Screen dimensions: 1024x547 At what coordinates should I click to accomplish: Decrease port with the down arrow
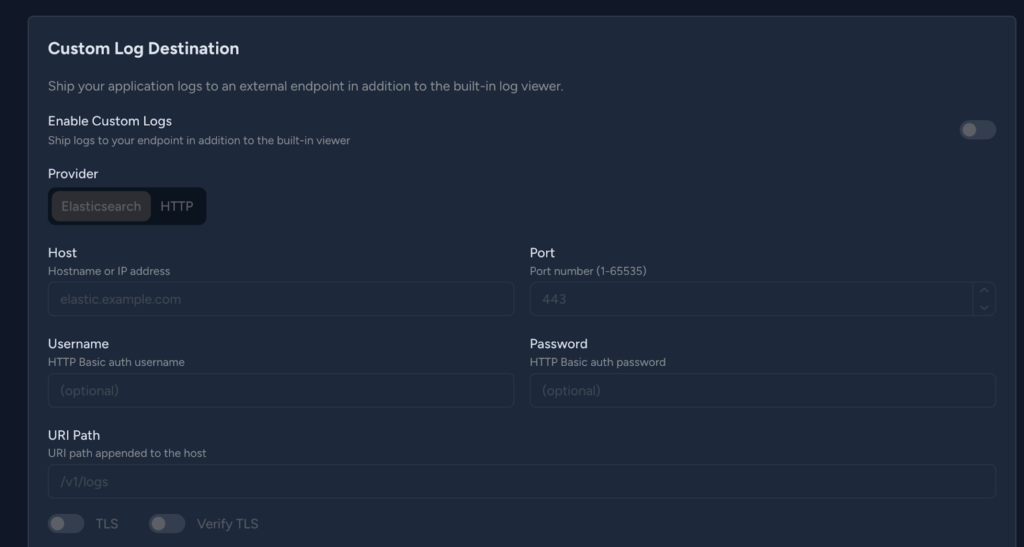coord(984,307)
